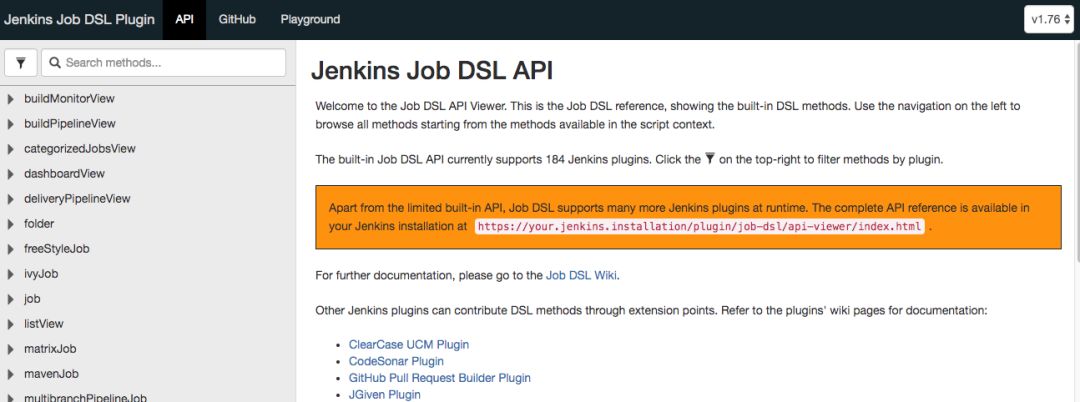Expand the mavenJob arrow

click(x=10, y=374)
